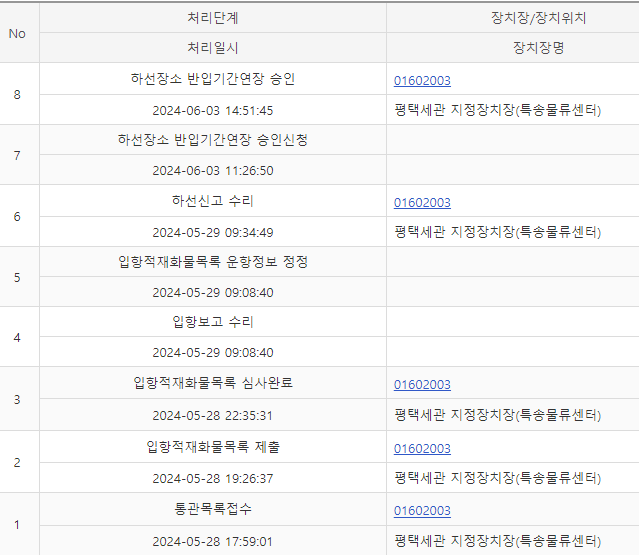Screen dimensions: 639x555
Task: Select the timestamp 2024-05-29 09:34:49
Action: point(213,232)
